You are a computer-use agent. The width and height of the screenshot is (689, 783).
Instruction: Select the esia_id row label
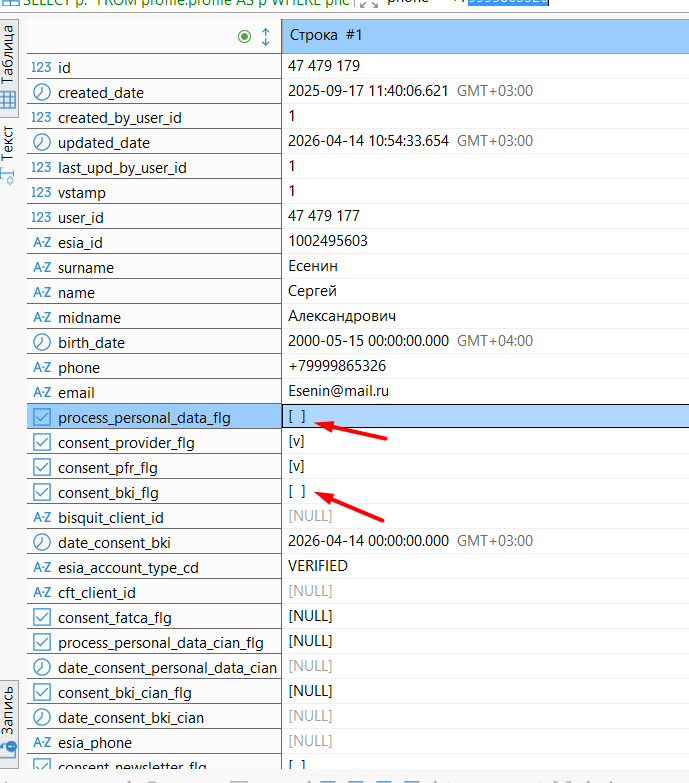coord(154,243)
